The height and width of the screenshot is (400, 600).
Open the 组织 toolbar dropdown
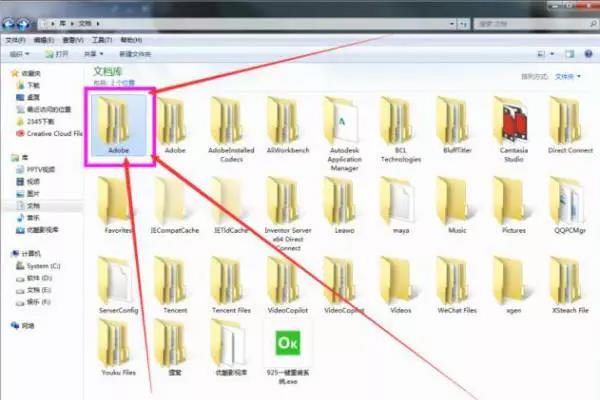(x=19, y=54)
